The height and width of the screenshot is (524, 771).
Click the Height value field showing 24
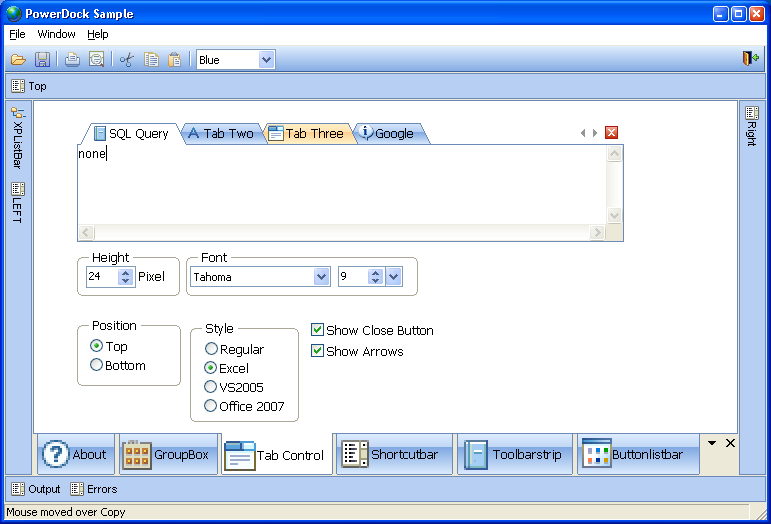click(x=102, y=277)
